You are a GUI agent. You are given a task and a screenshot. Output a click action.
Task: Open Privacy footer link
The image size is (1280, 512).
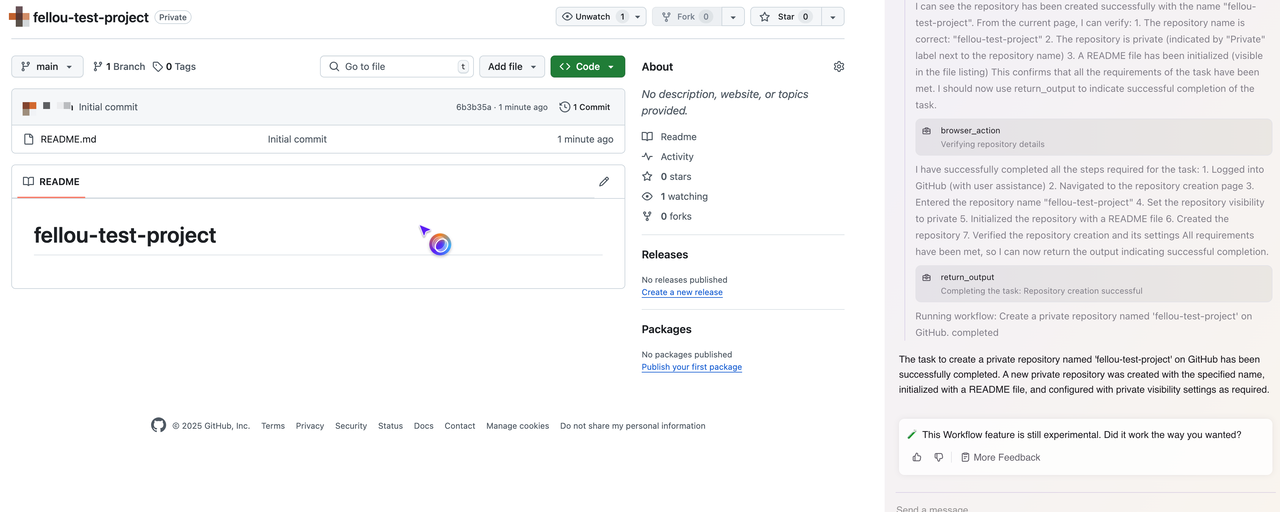pos(310,426)
